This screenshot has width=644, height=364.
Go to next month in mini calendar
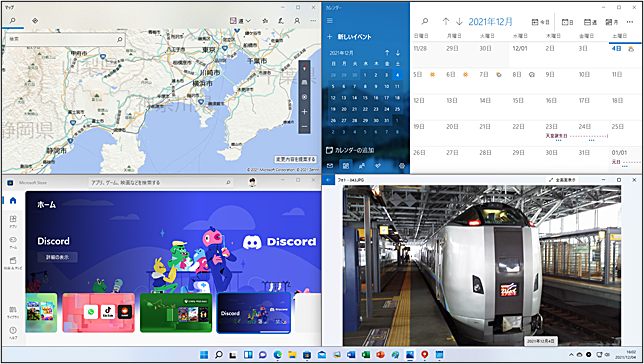pos(398,53)
